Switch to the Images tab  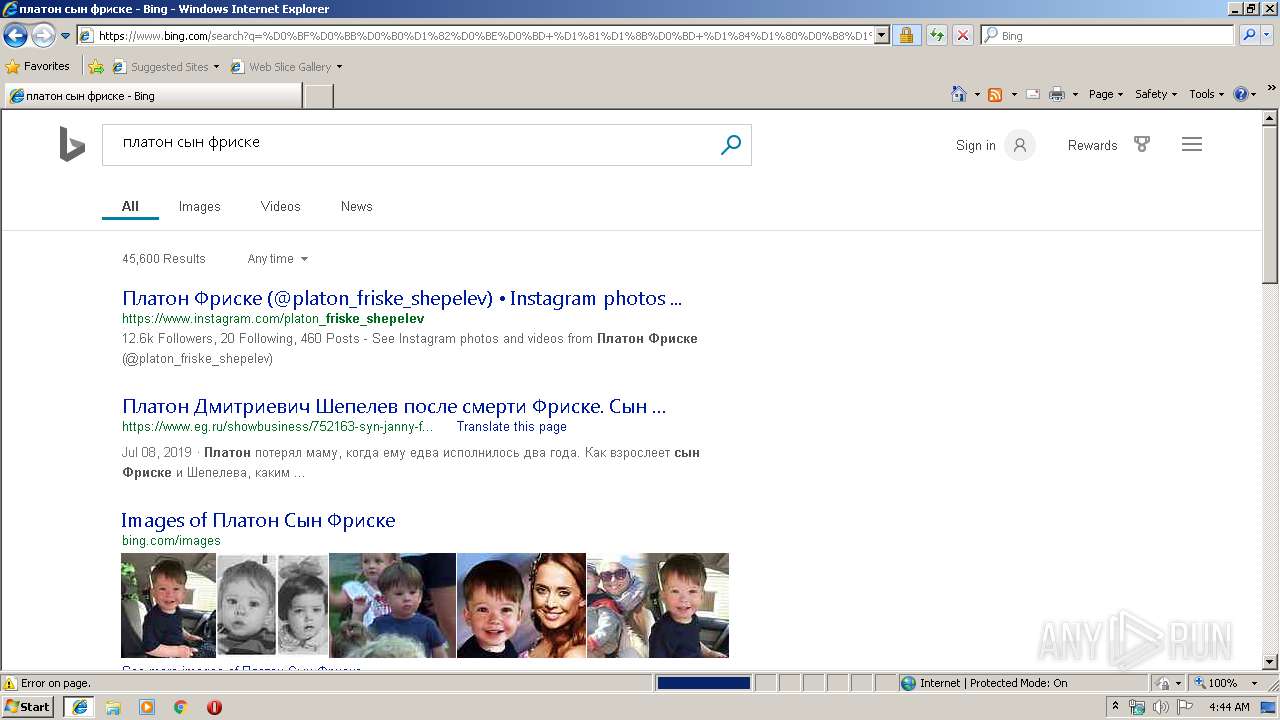[x=199, y=207]
